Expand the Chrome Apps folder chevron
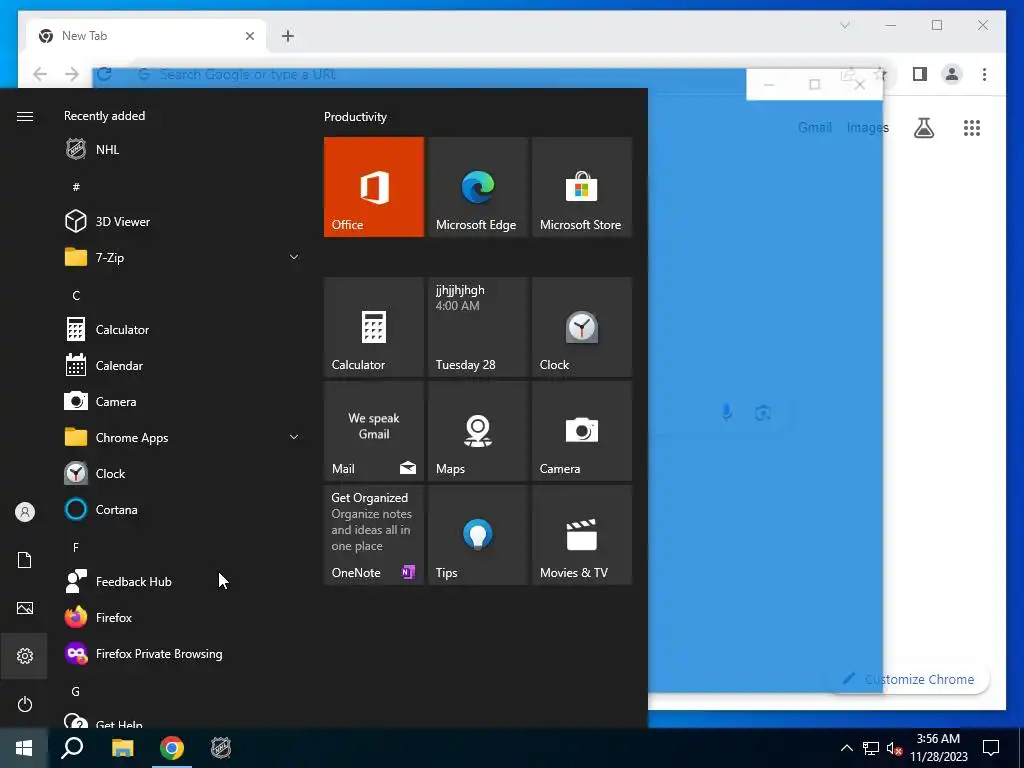Screen dimensions: 1024x768 coord(294,438)
